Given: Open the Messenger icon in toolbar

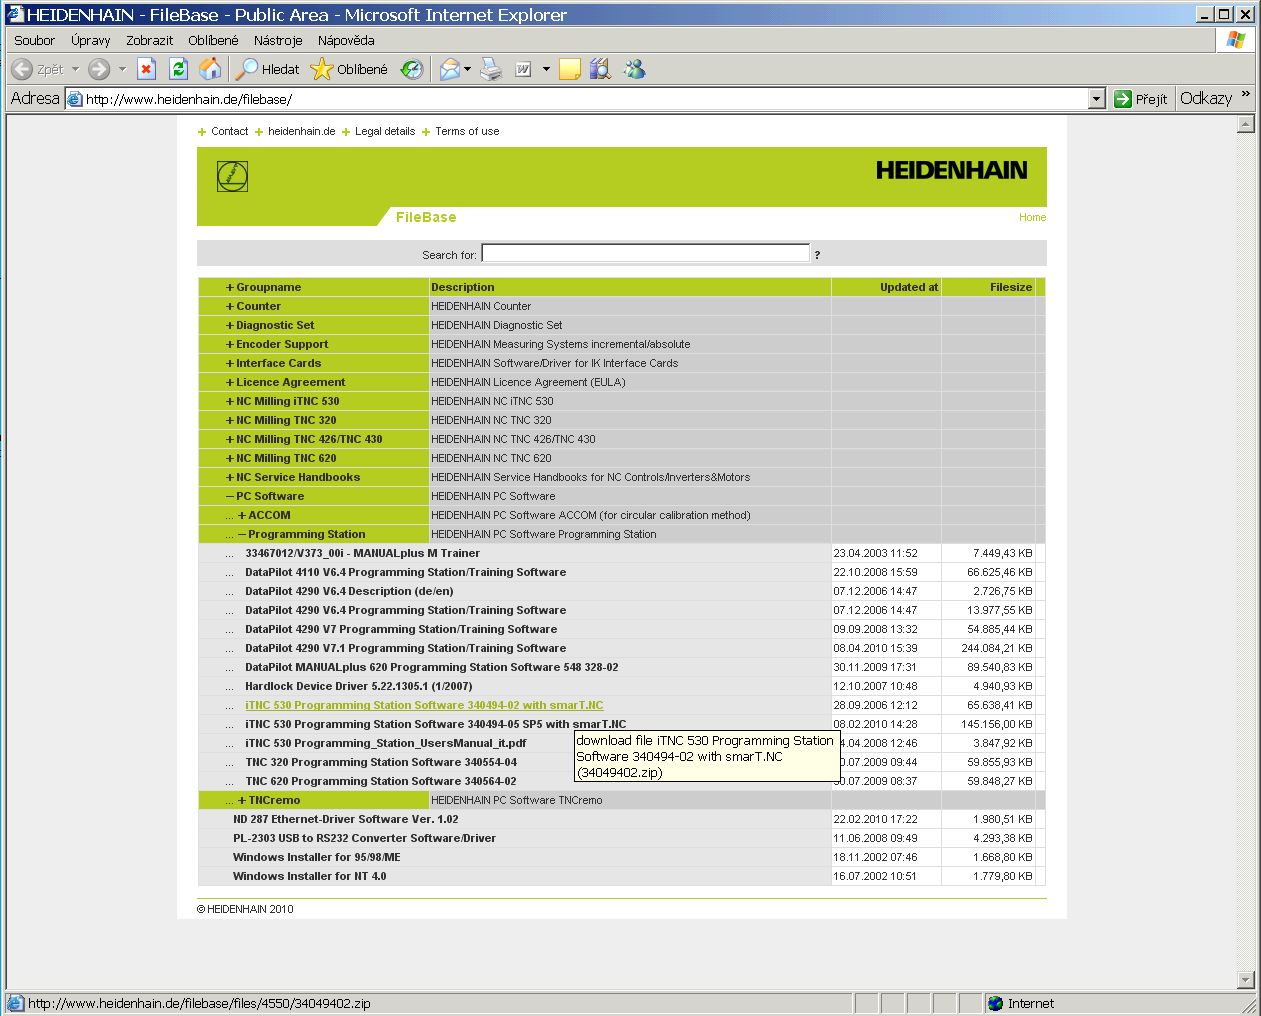Looking at the screenshot, I should pyautogui.click(x=634, y=69).
